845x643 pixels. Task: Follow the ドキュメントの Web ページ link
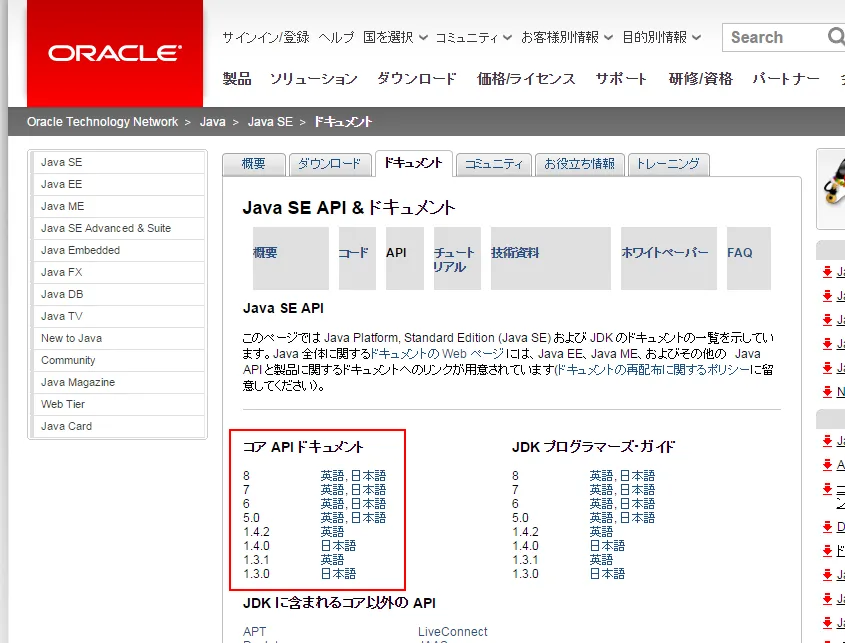(437, 354)
